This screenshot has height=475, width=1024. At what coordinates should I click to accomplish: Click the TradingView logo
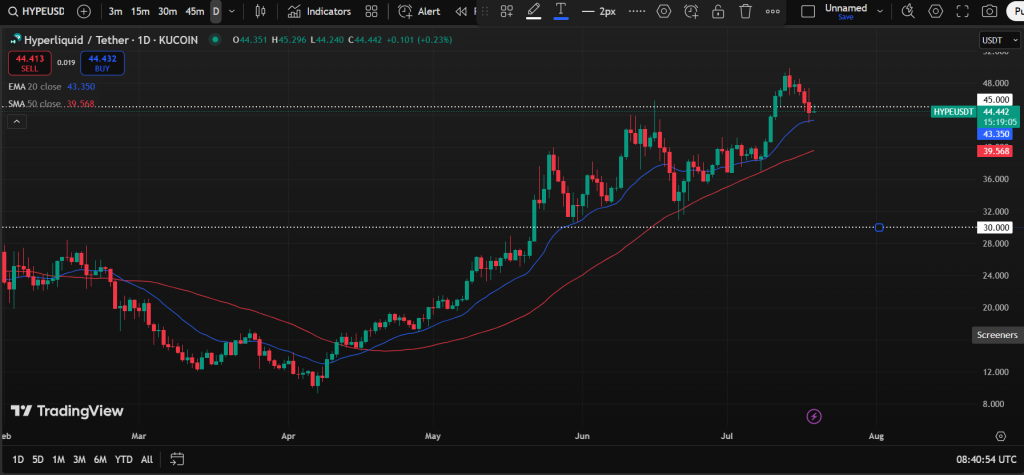pos(67,411)
